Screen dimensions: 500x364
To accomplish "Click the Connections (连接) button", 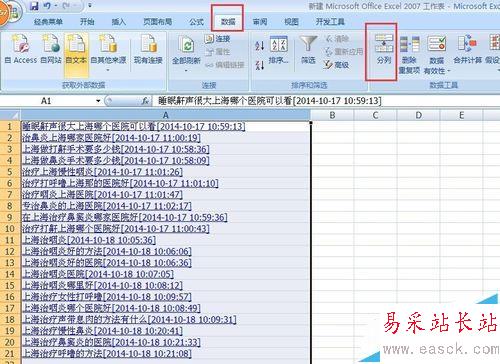I will (217, 39).
